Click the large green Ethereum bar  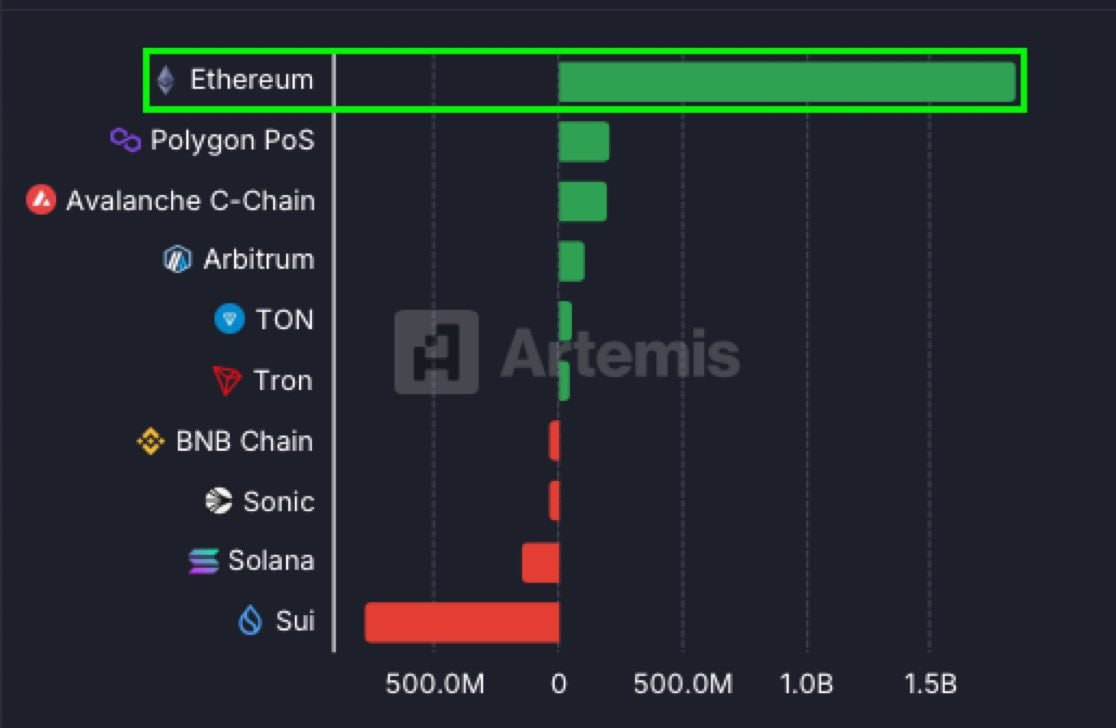(x=787, y=81)
